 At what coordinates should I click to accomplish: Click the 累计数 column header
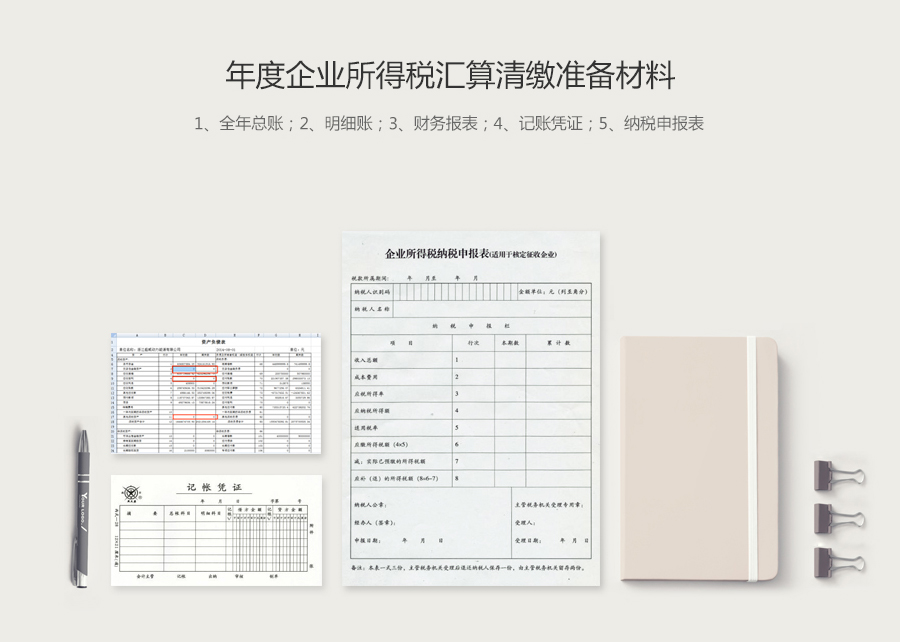pyautogui.click(x=558, y=343)
